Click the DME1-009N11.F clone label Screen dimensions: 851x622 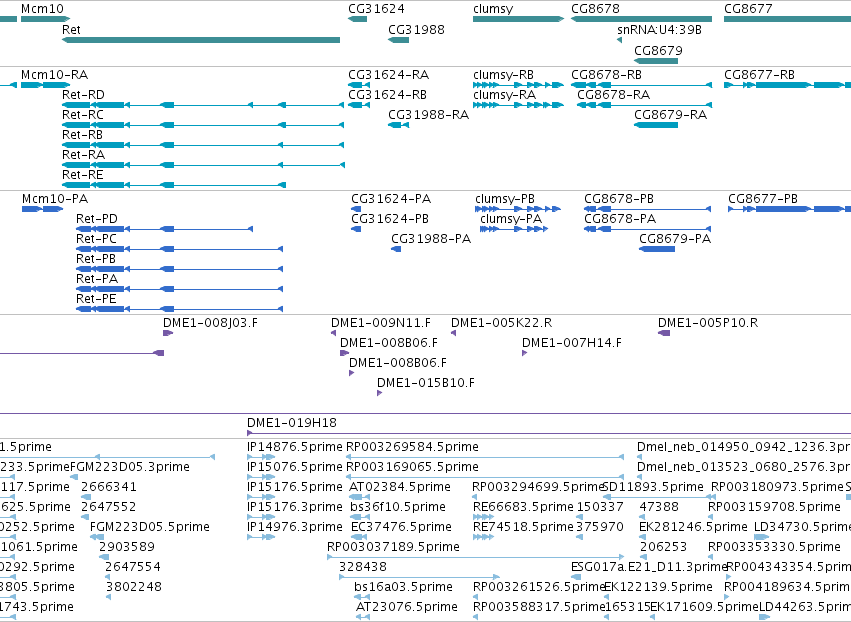[x=380, y=323]
